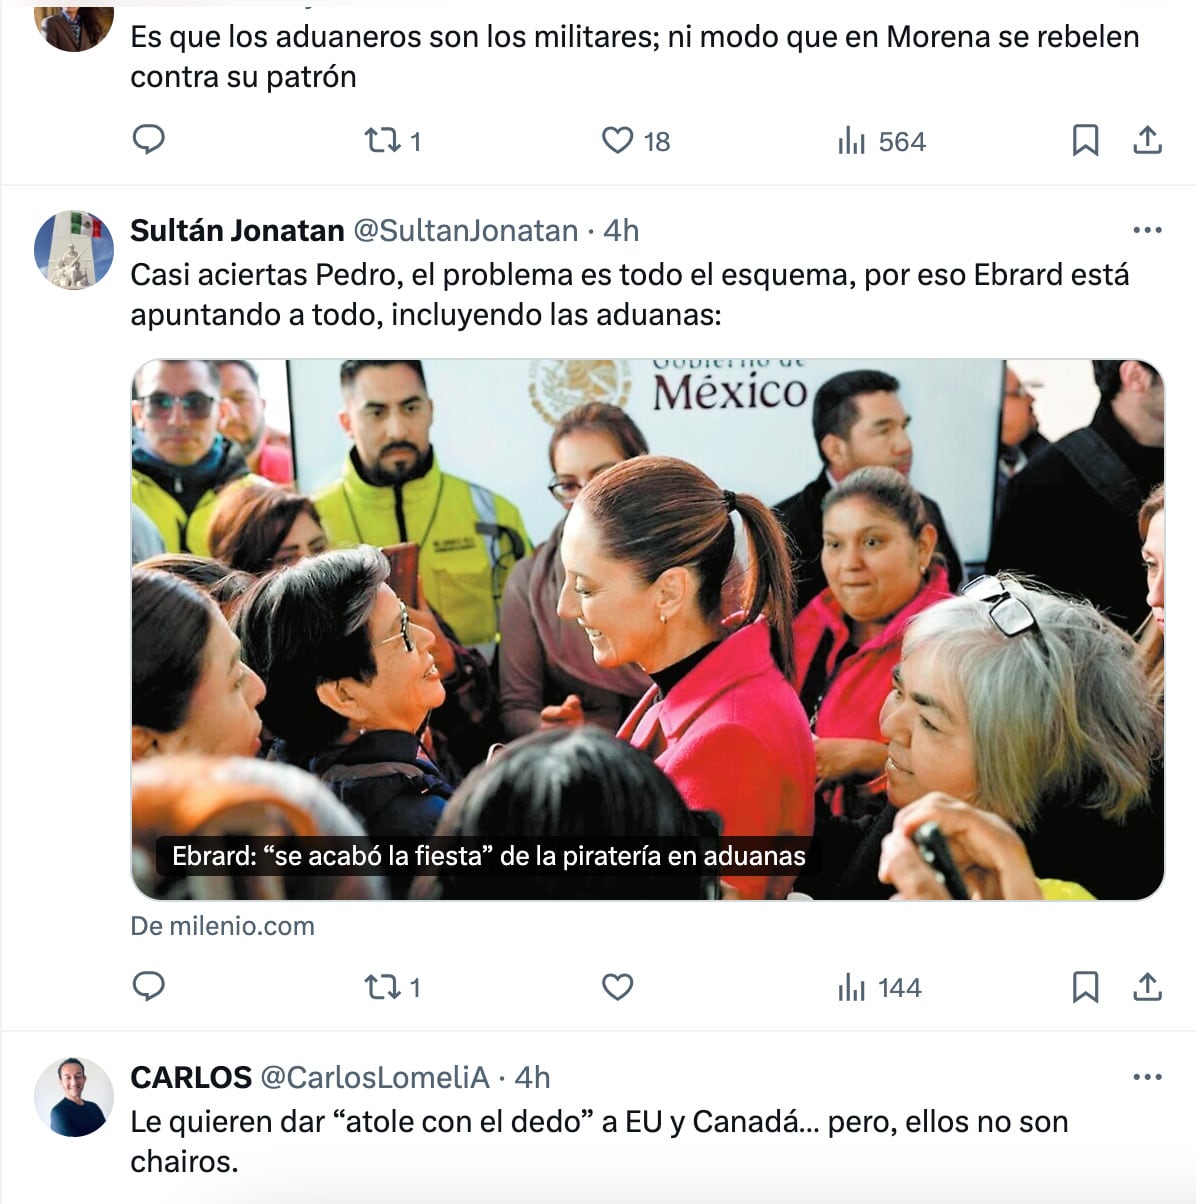Reply to Sultán Jonatan's tweet
1196x1204 pixels.
[148, 987]
